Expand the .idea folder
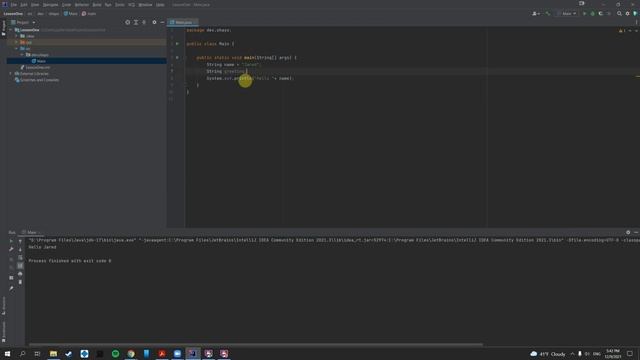The image size is (640, 360). coord(16,36)
